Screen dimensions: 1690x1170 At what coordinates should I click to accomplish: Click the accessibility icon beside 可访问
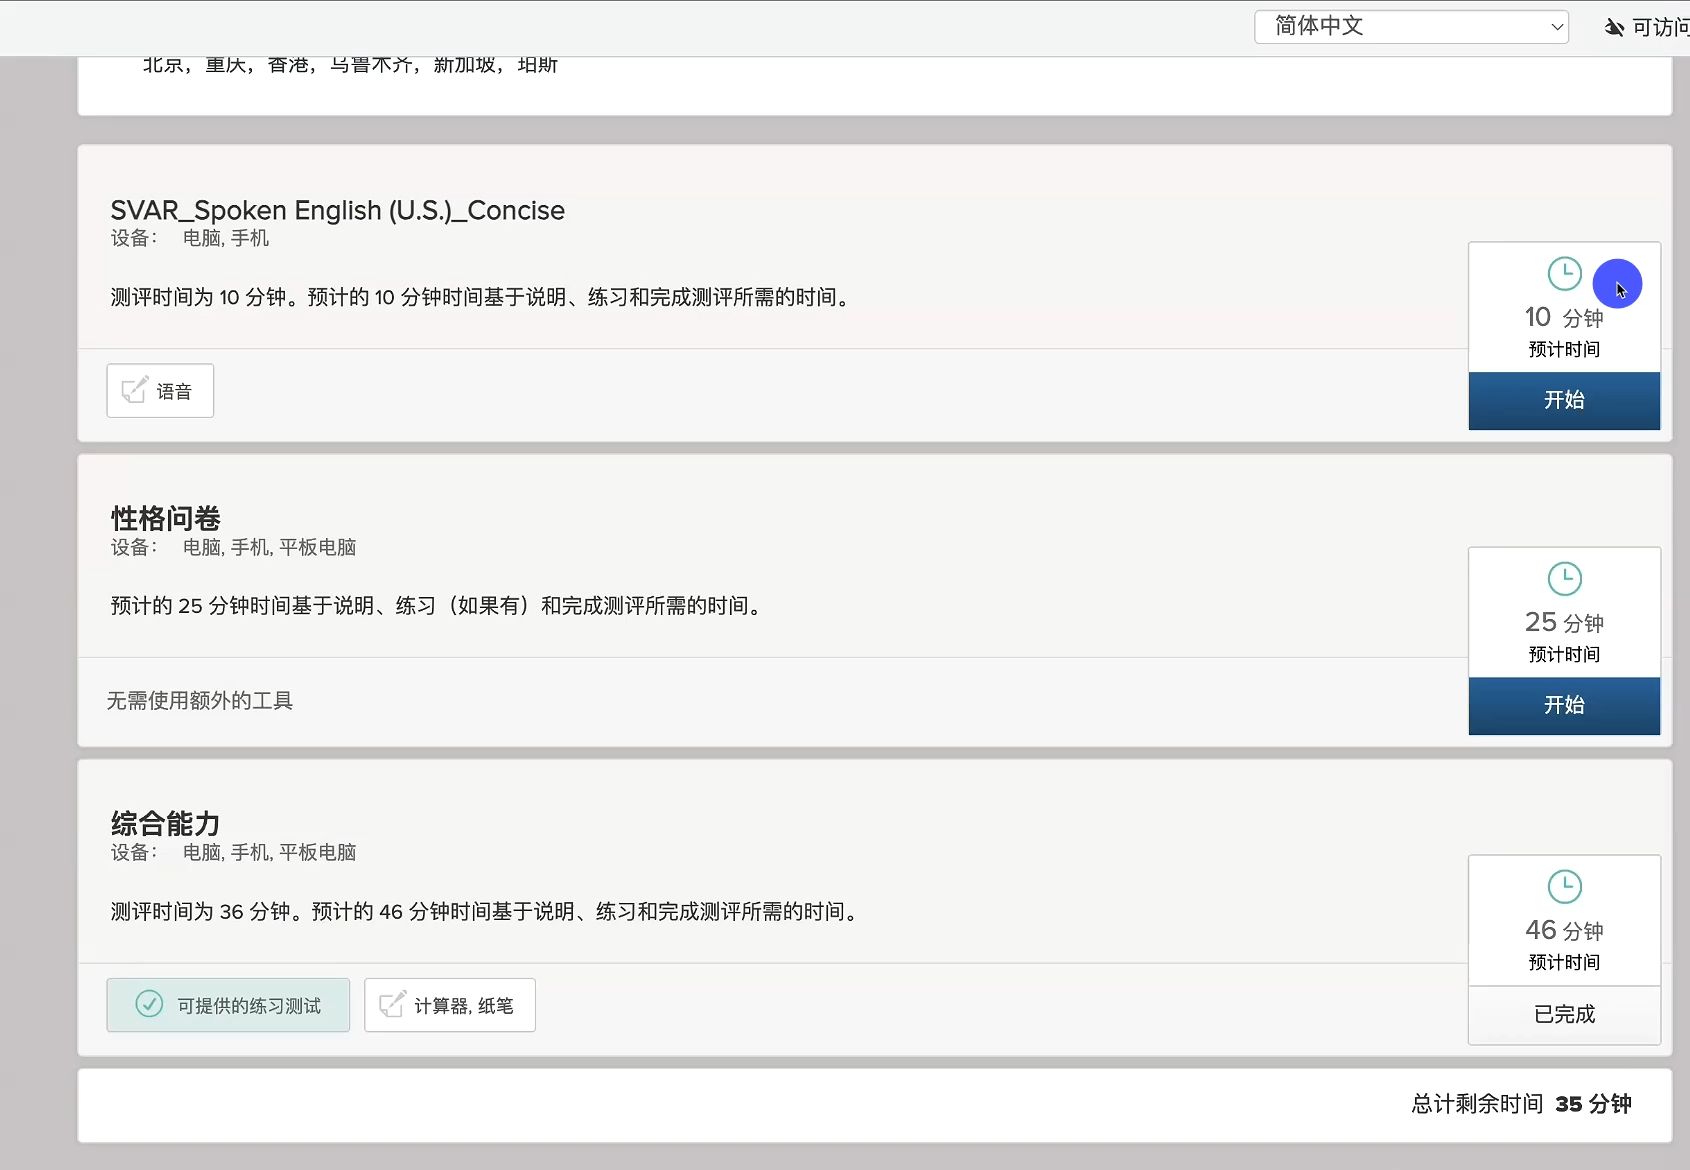click(1614, 28)
